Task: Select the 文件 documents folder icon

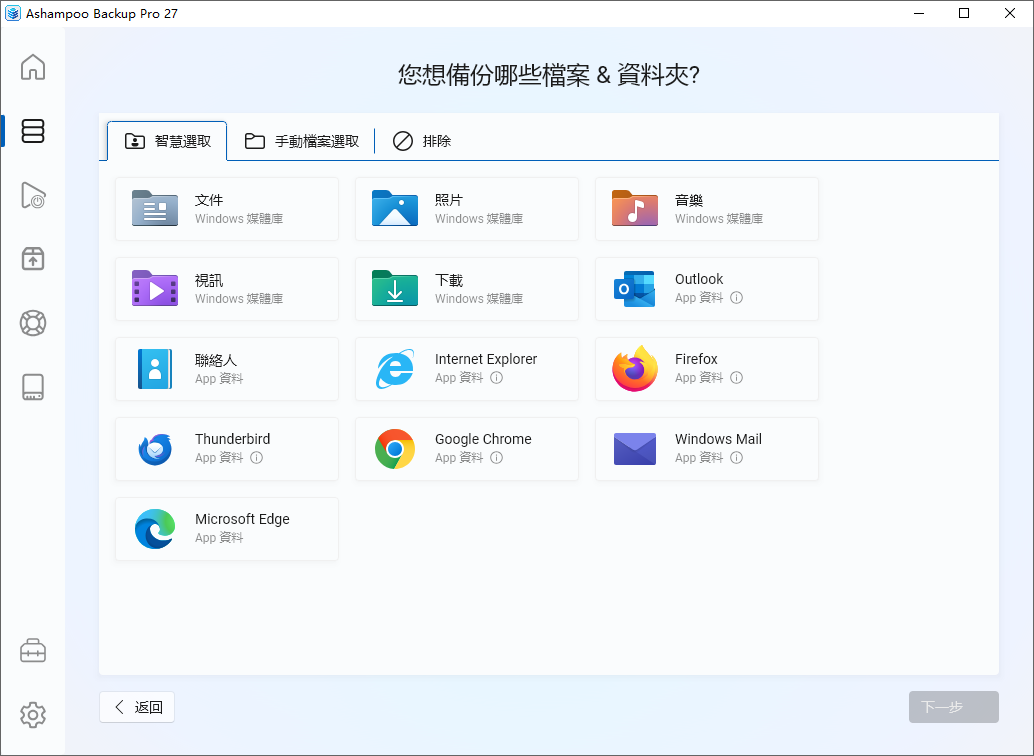Action: tap(155, 208)
